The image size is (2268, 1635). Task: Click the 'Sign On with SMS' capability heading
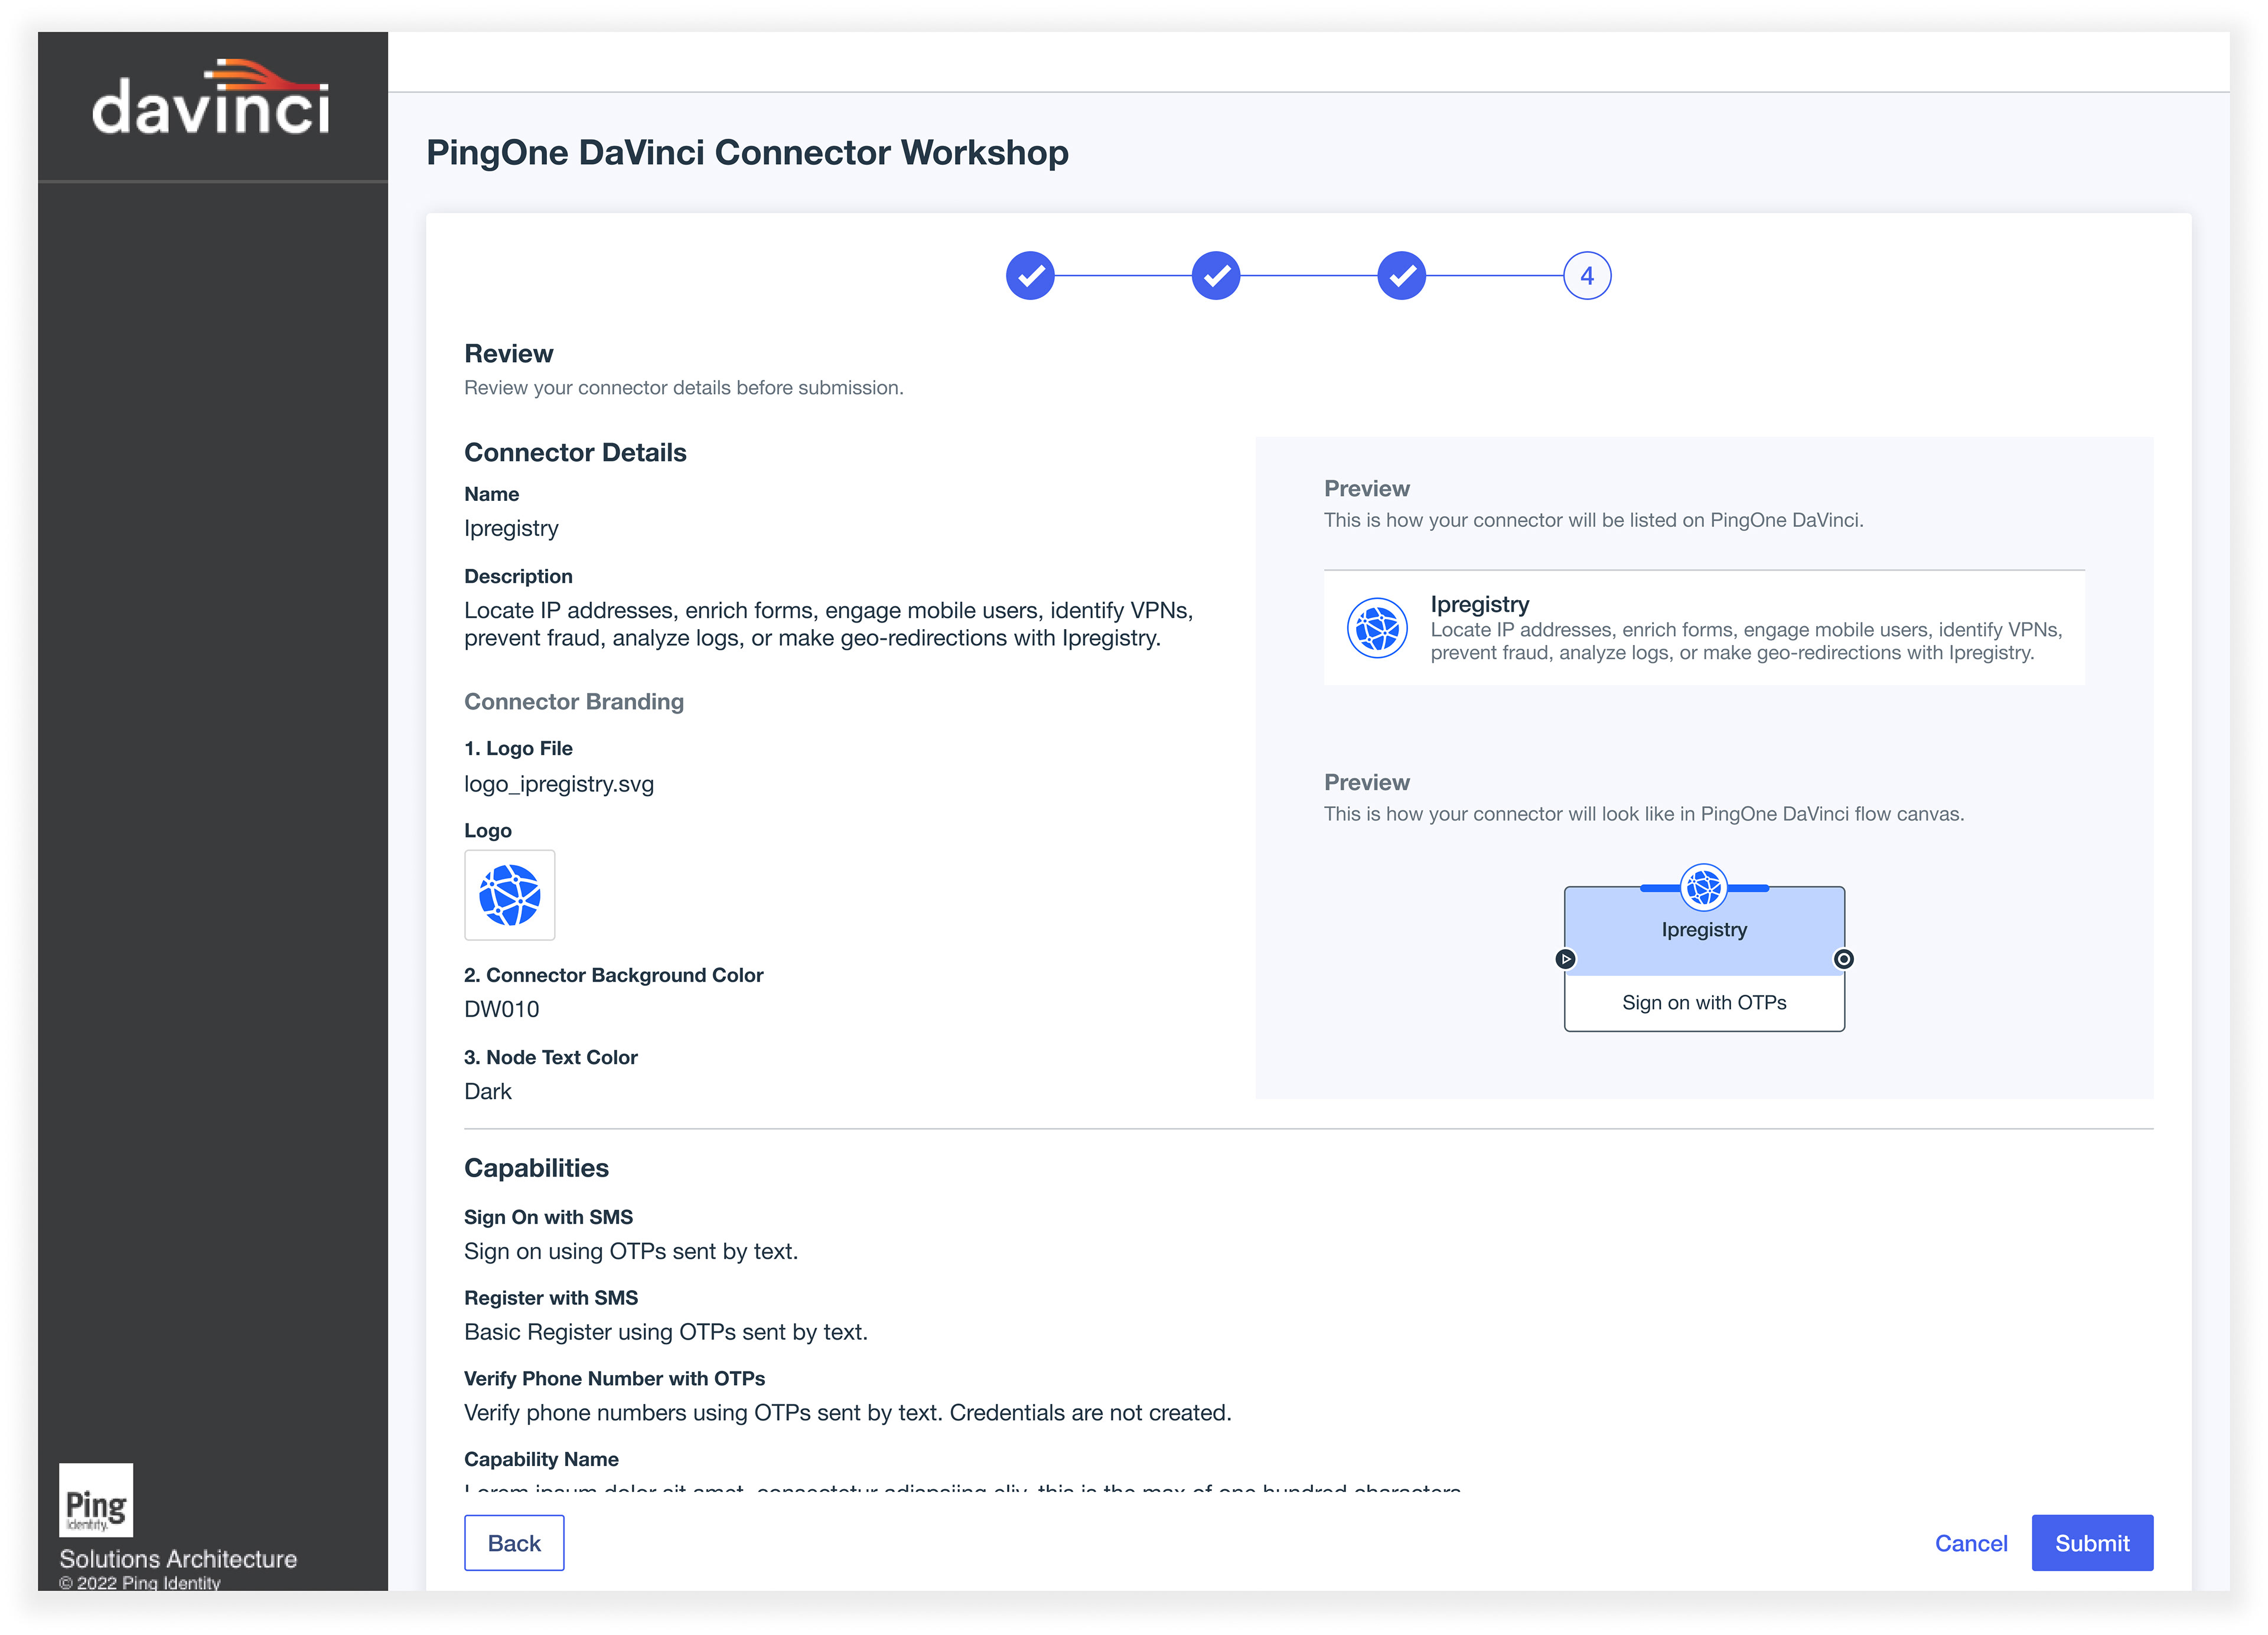(x=548, y=1217)
